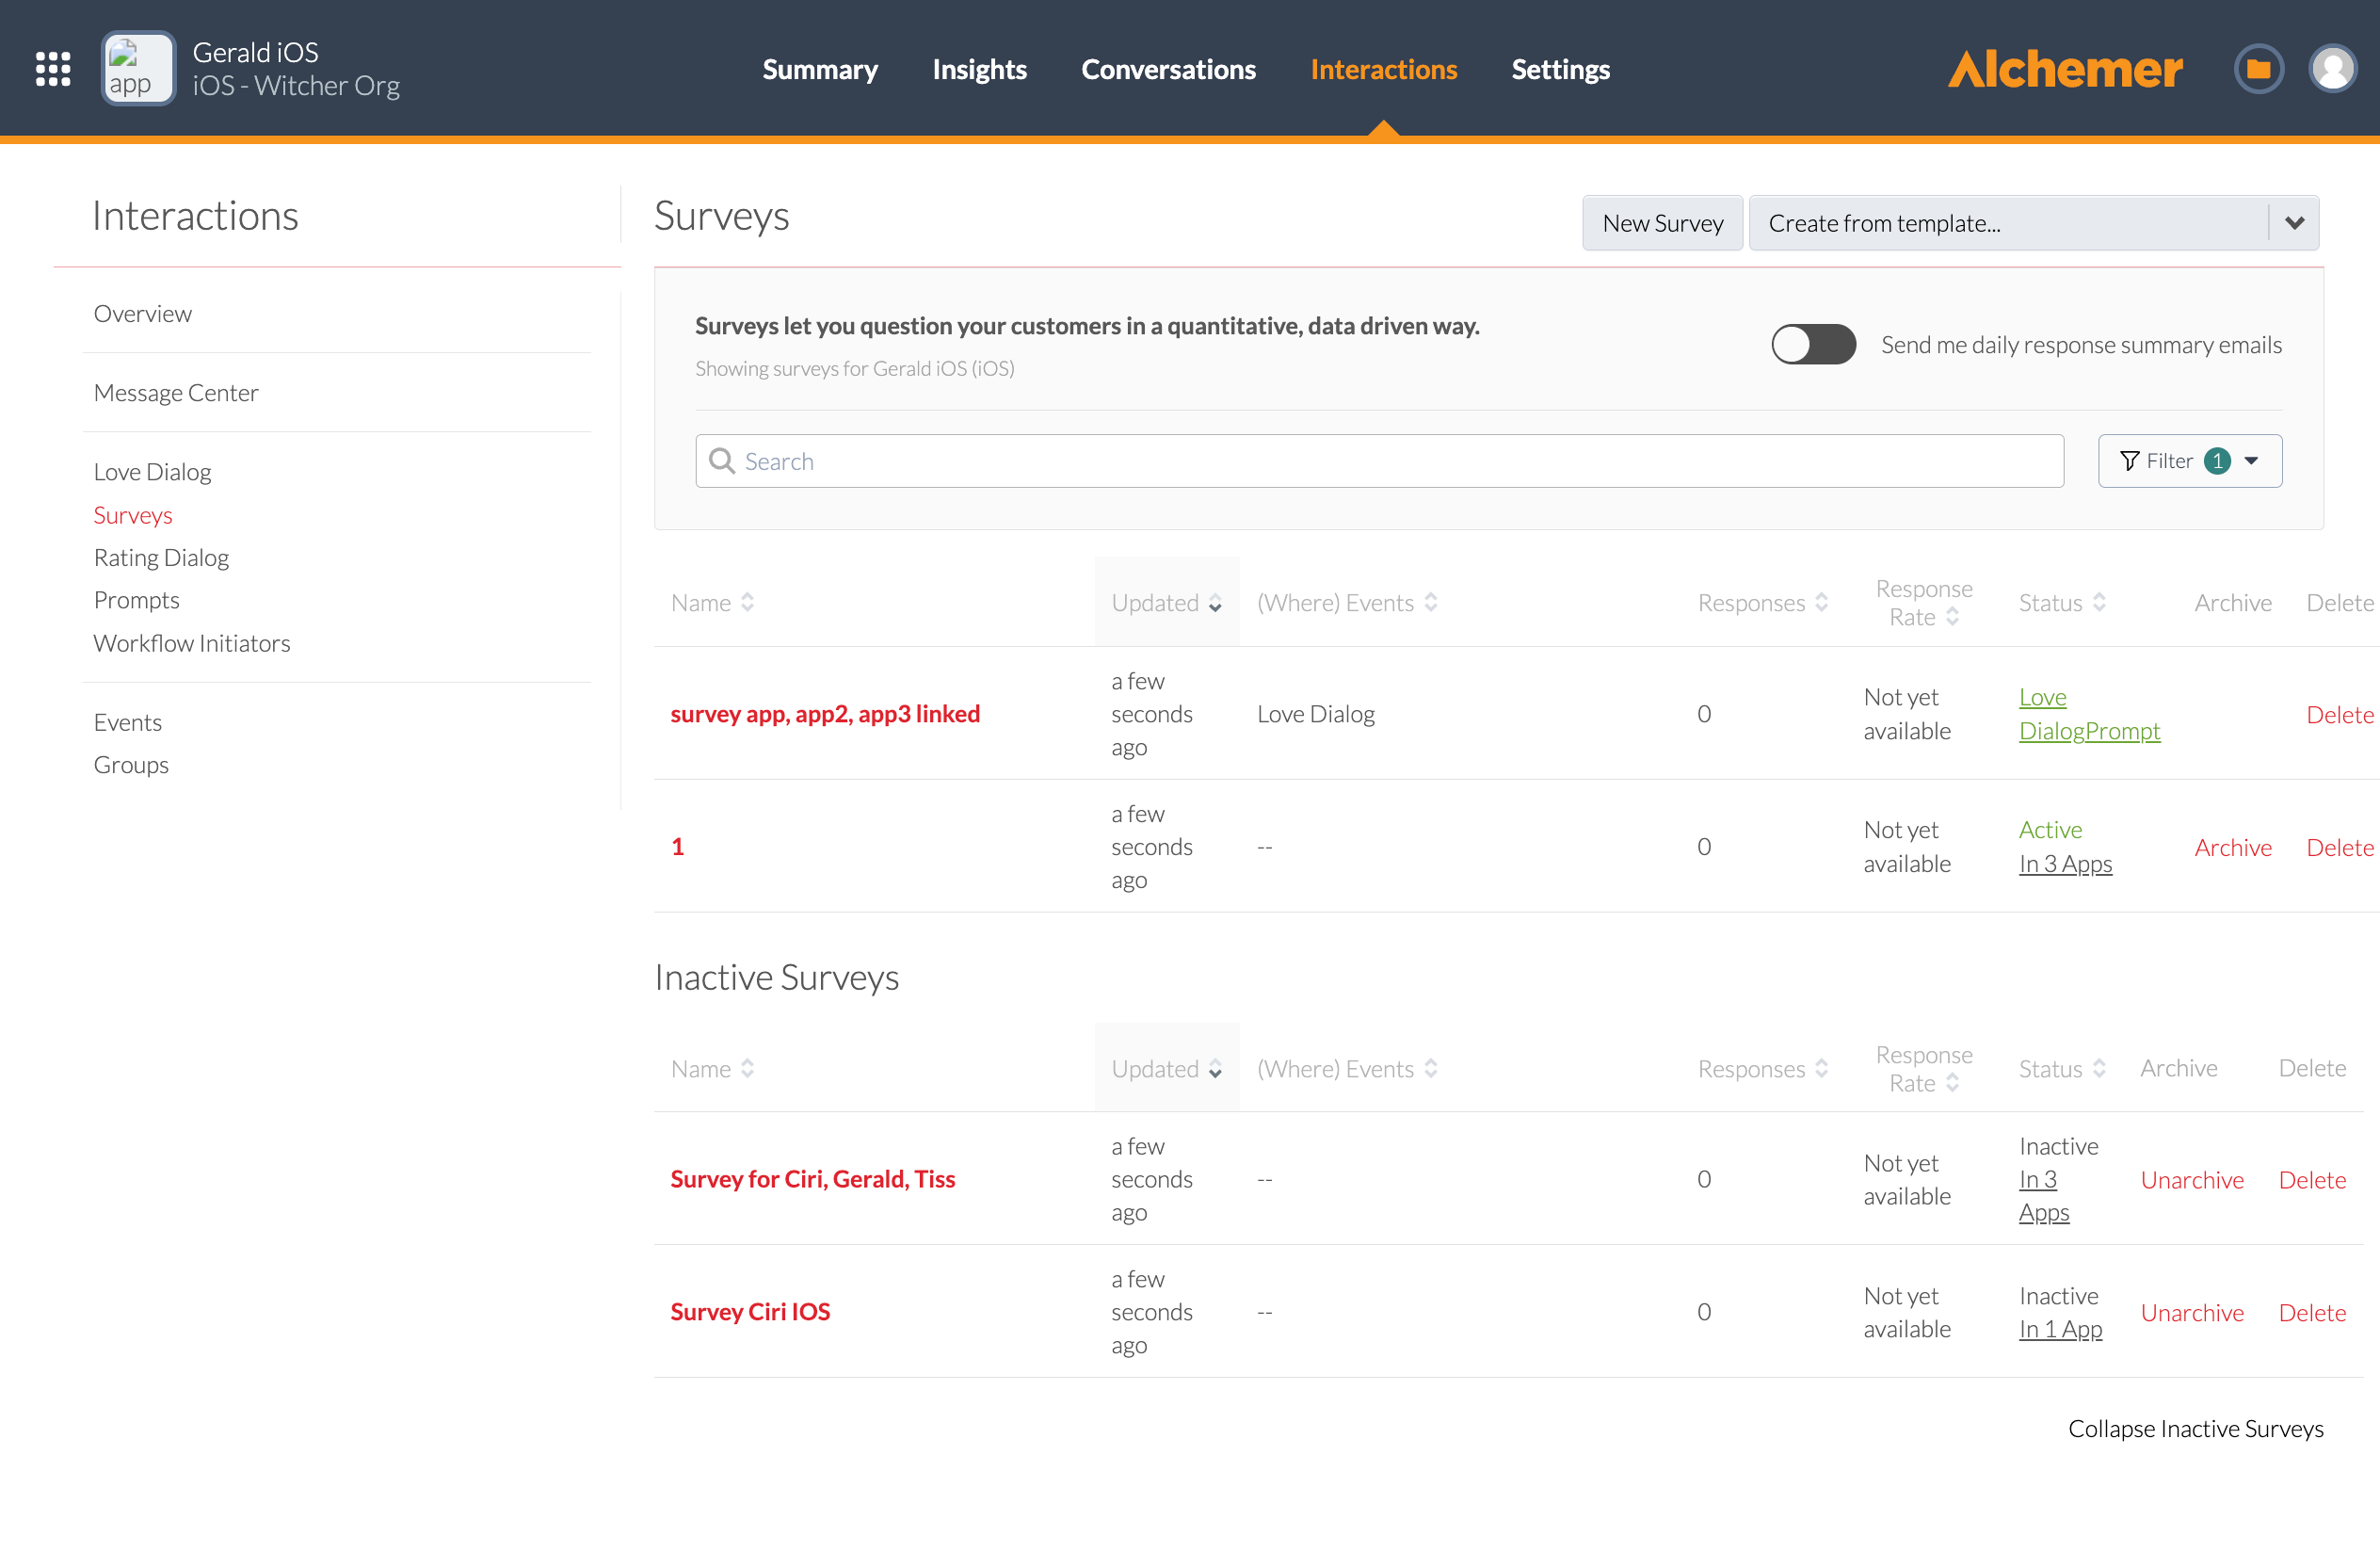The height and width of the screenshot is (1552, 2380).
Task: Open the Filter dropdown
Action: pos(2189,461)
